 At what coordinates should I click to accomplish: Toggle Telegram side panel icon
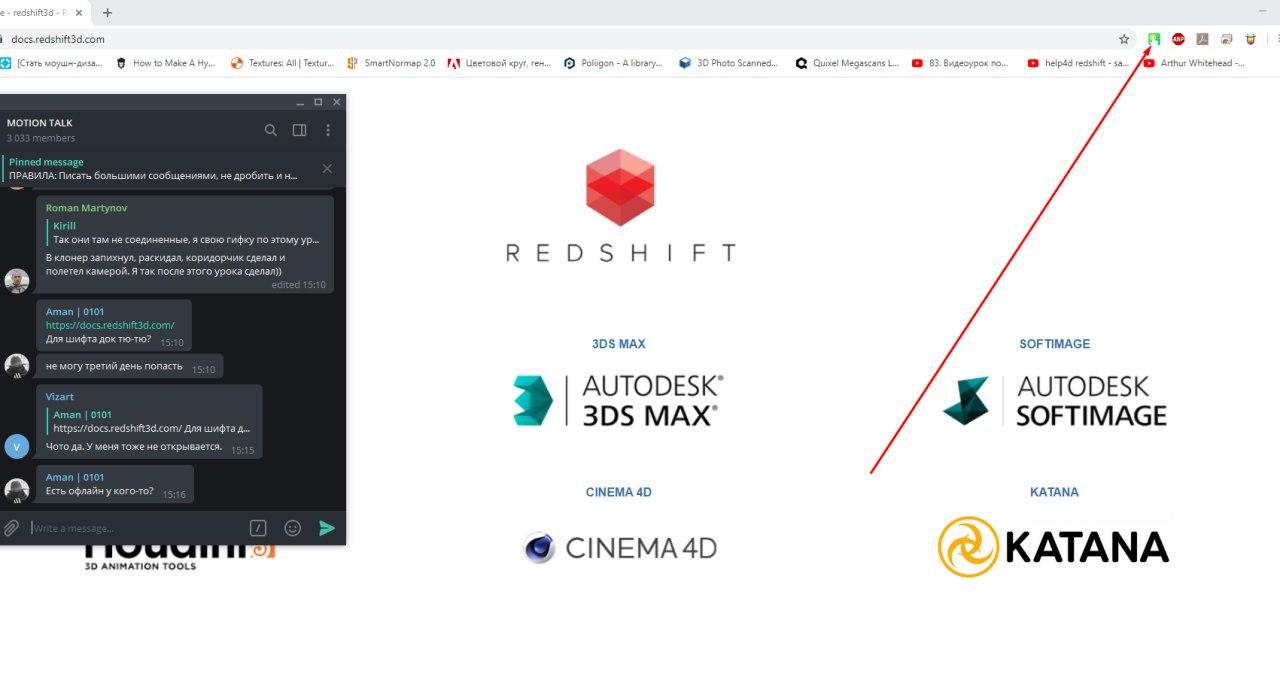coord(299,130)
